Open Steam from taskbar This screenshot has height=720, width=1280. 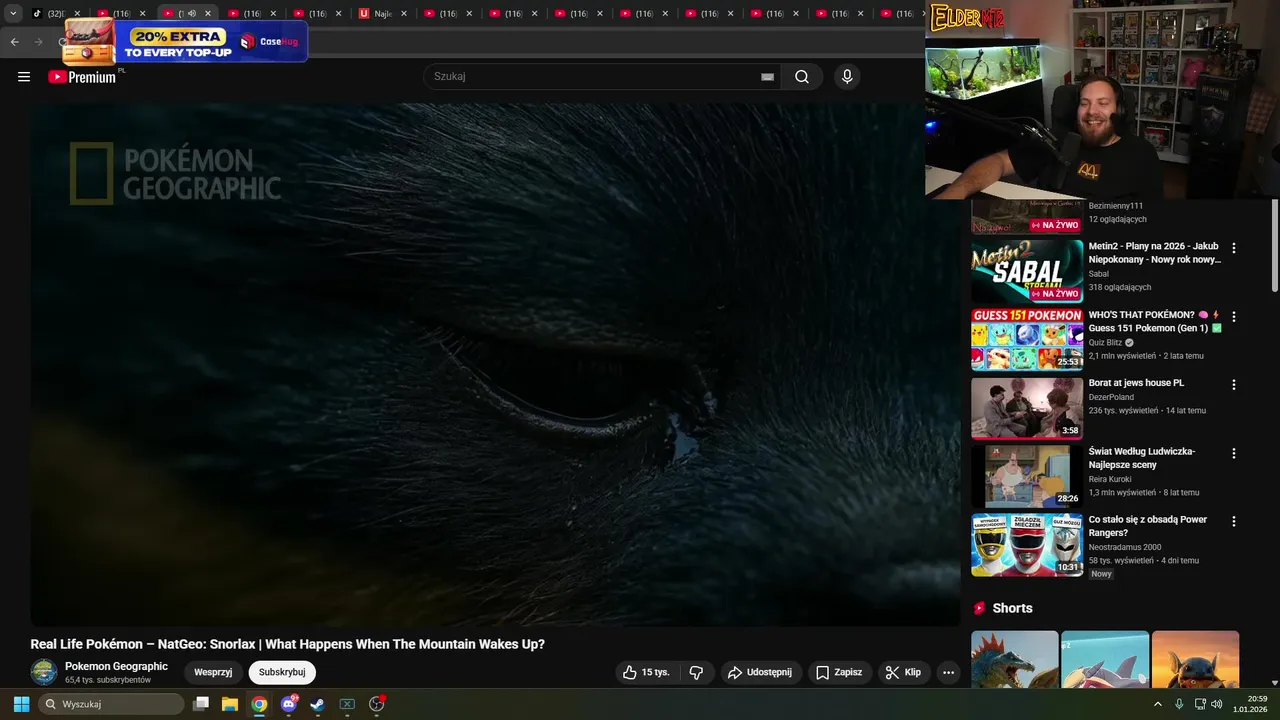pyautogui.click(x=318, y=704)
